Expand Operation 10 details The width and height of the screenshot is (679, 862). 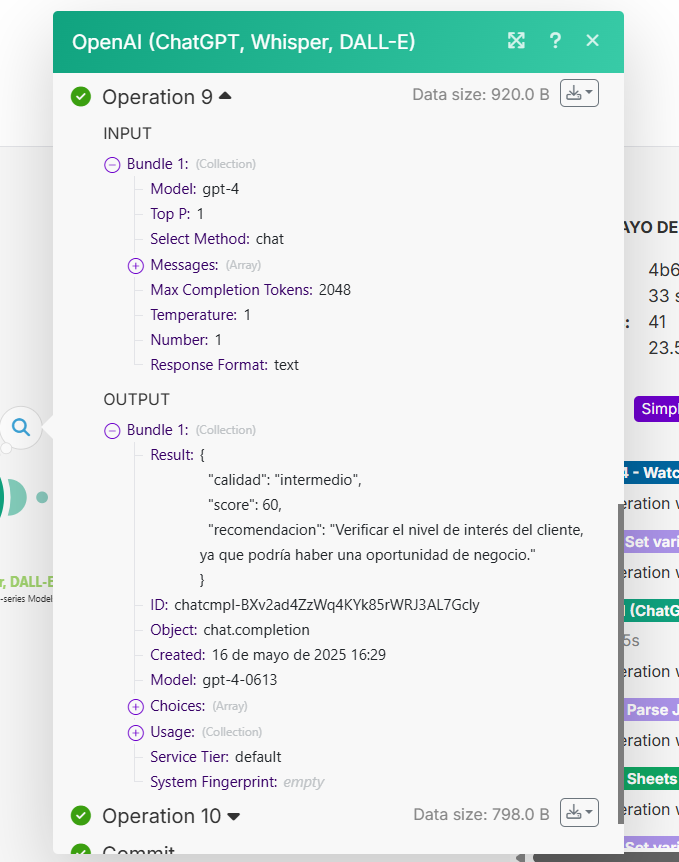point(234,816)
